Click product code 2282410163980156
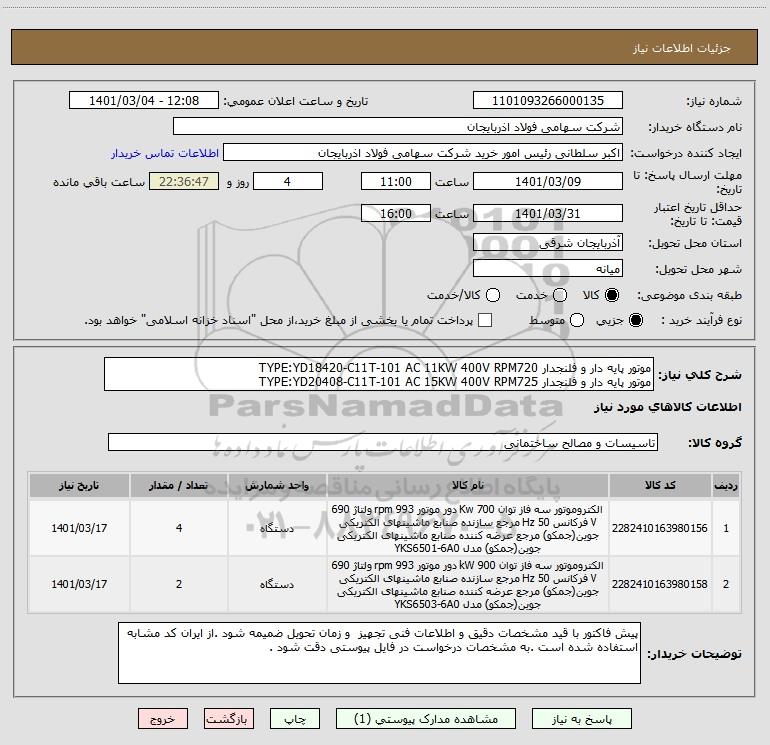 click(660, 528)
